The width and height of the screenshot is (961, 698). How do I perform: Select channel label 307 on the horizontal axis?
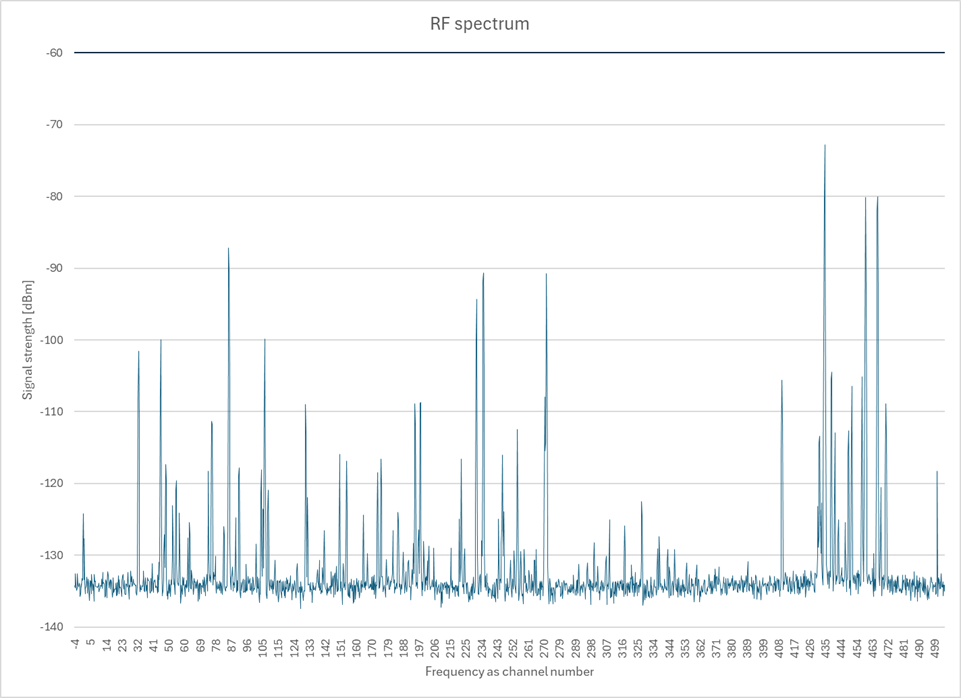pyautogui.click(x=607, y=648)
